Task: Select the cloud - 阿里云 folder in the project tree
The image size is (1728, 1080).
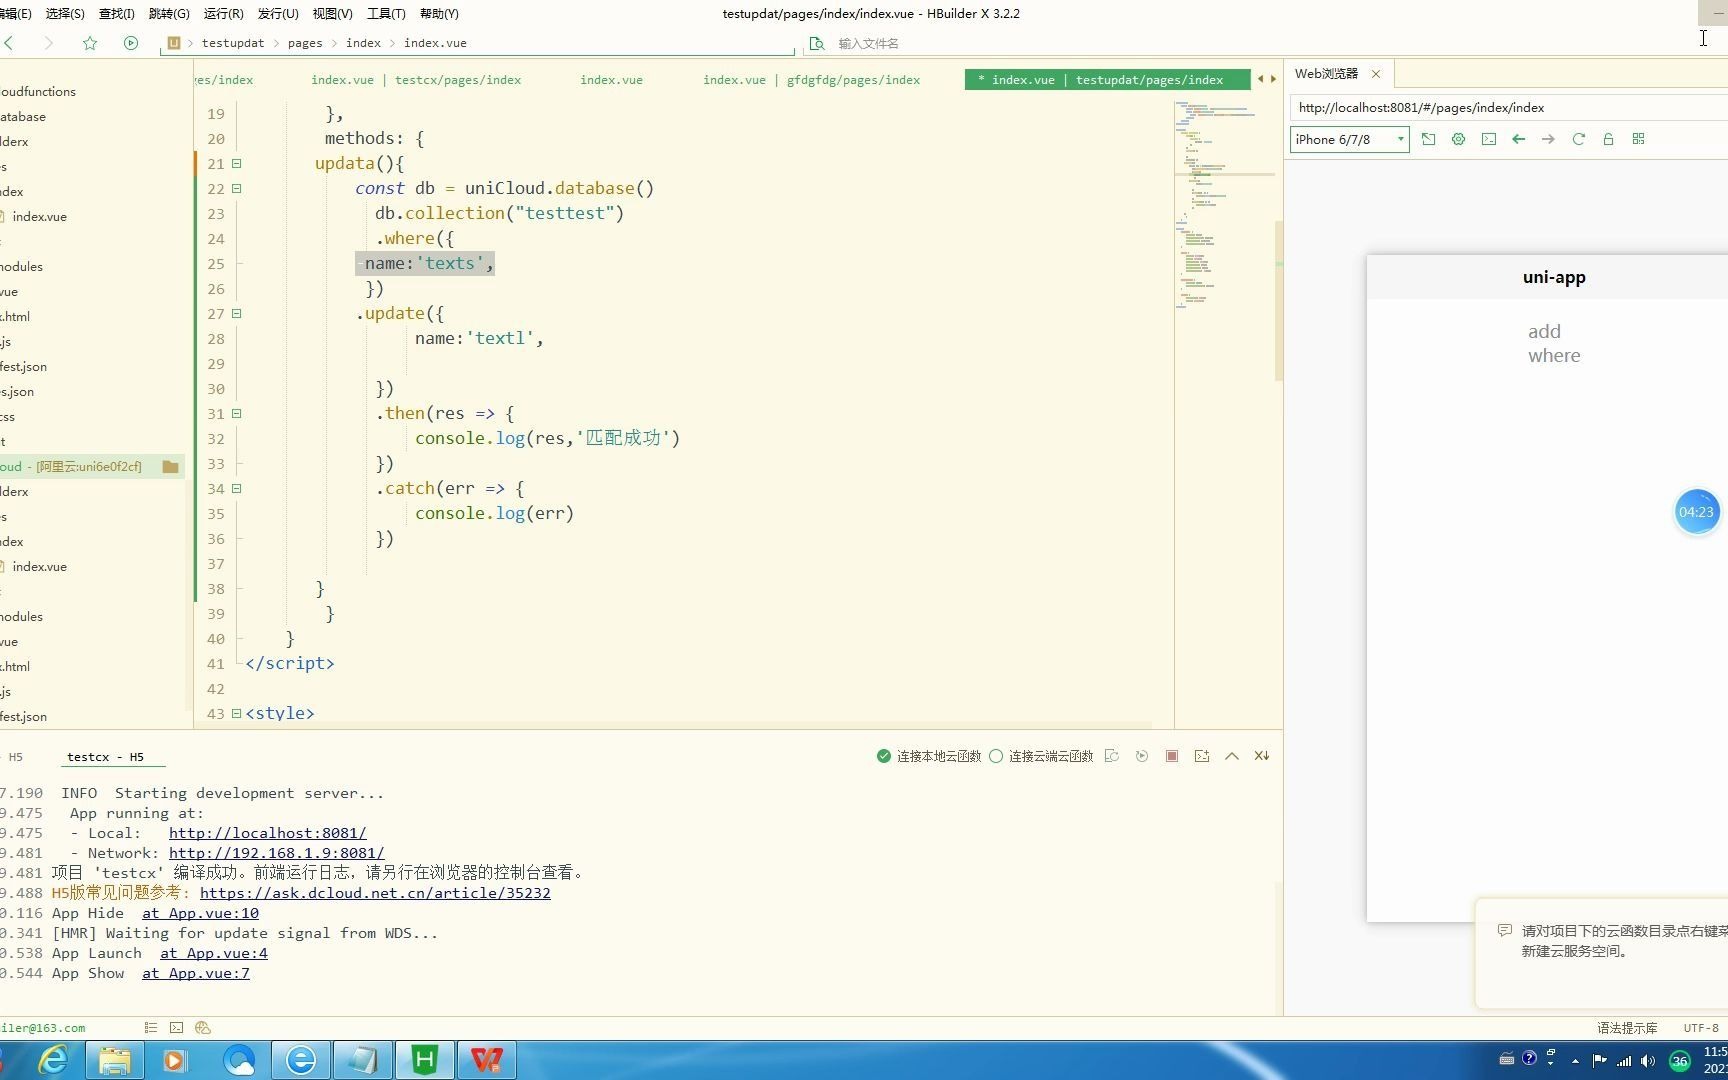Action: [90, 466]
